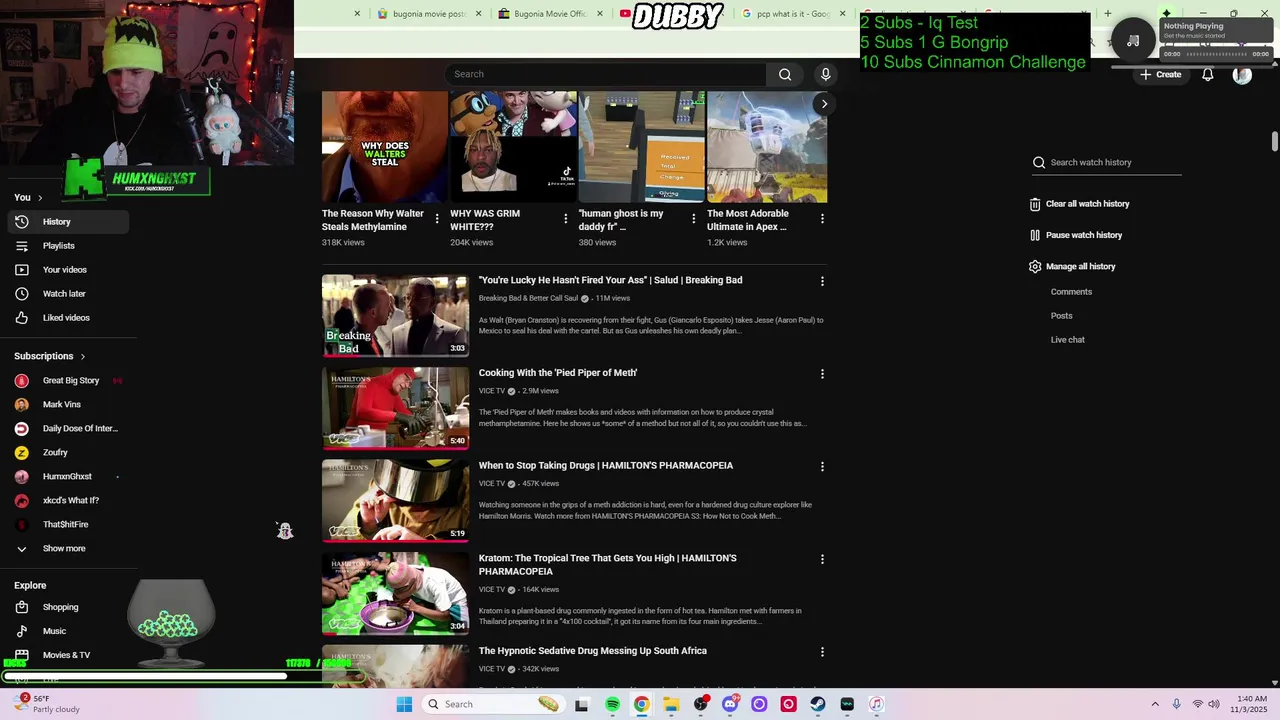The height and width of the screenshot is (720, 1280).
Task: Open 'The Hypnotic Sedative Drug Messing Up South Africa' title
Action: tap(593, 651)
